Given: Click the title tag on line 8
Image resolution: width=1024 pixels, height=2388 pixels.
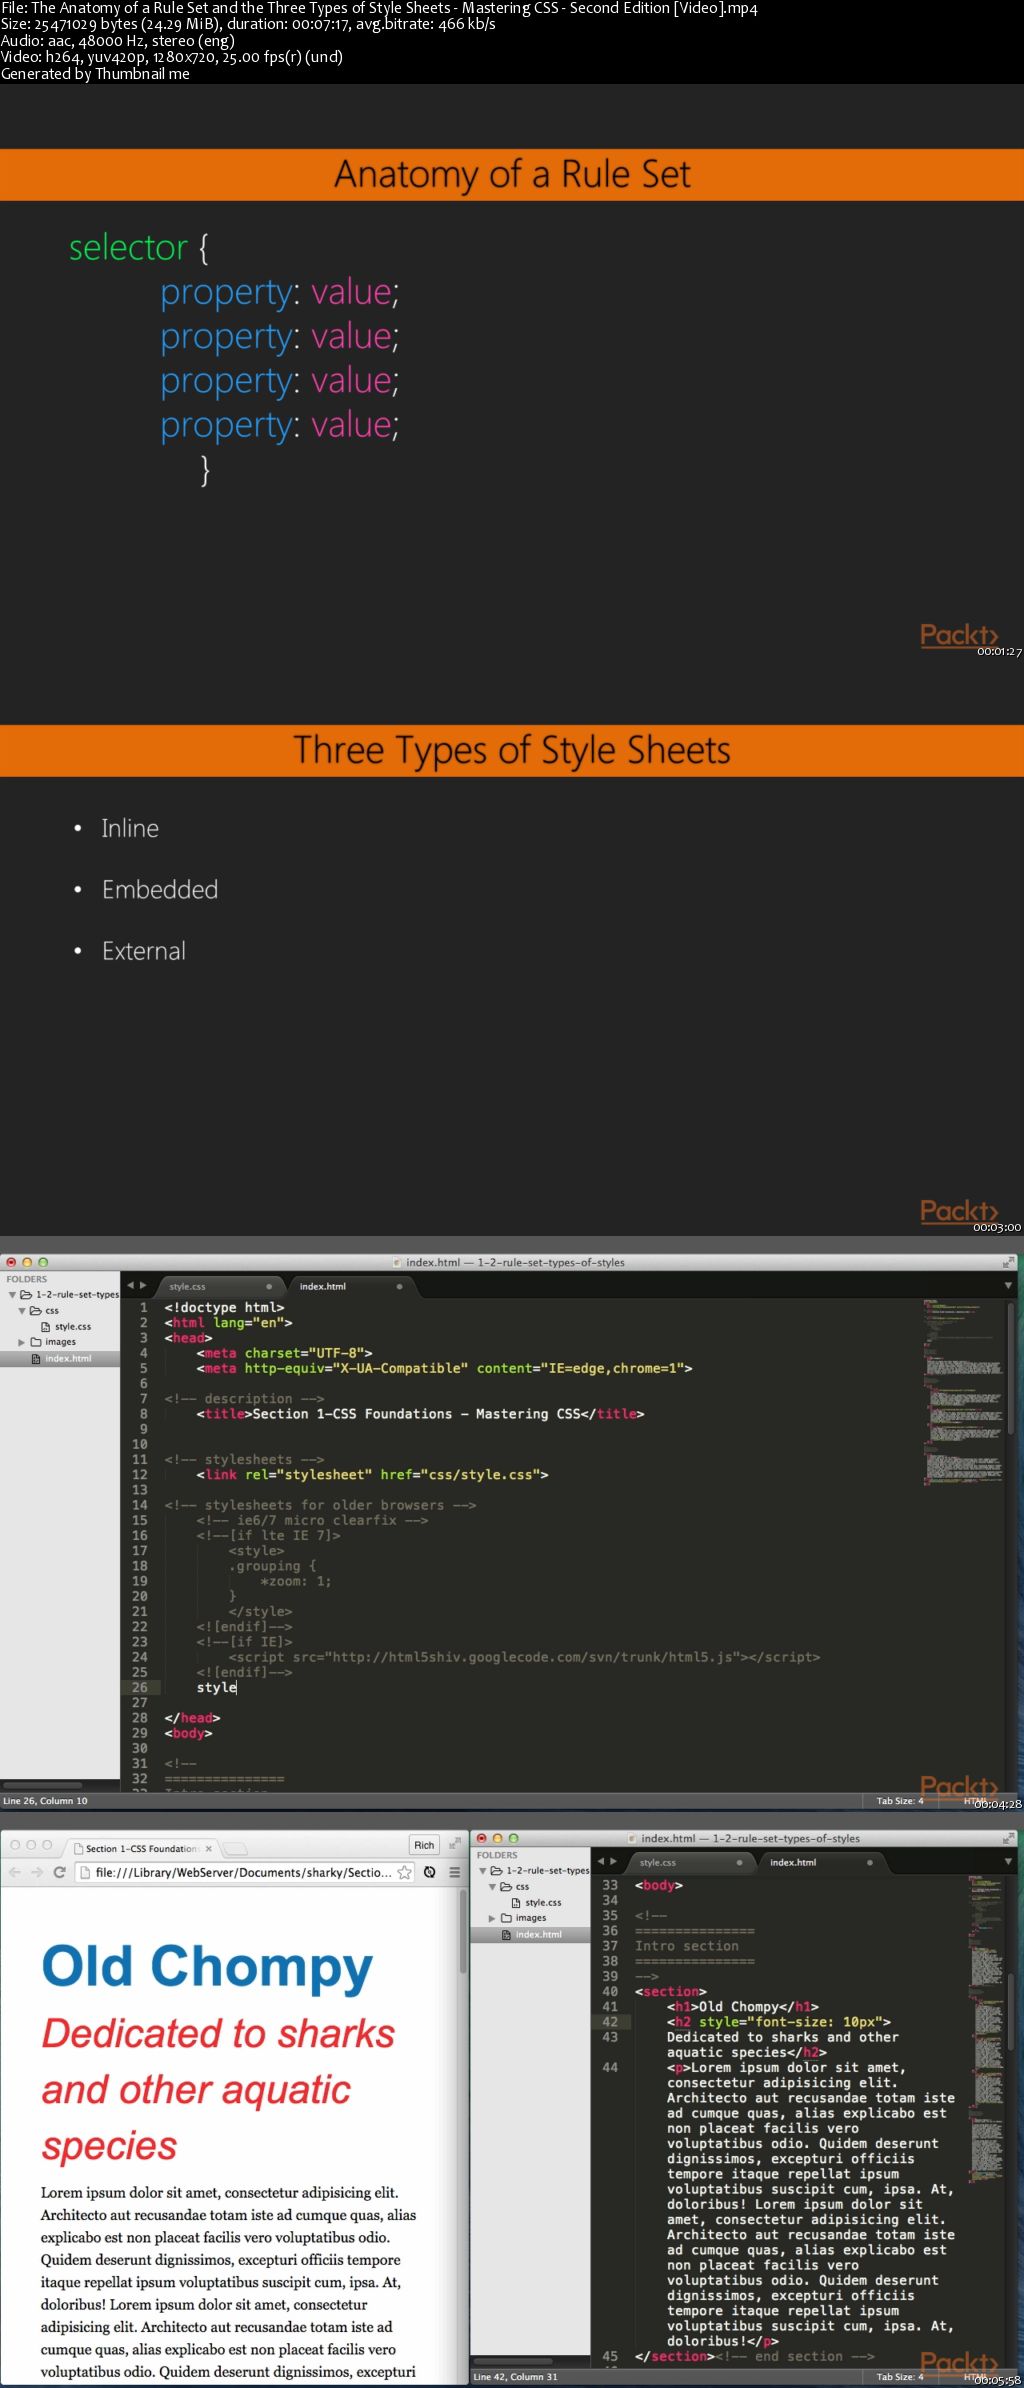Looking at the screenshot, I should 420,1414.
